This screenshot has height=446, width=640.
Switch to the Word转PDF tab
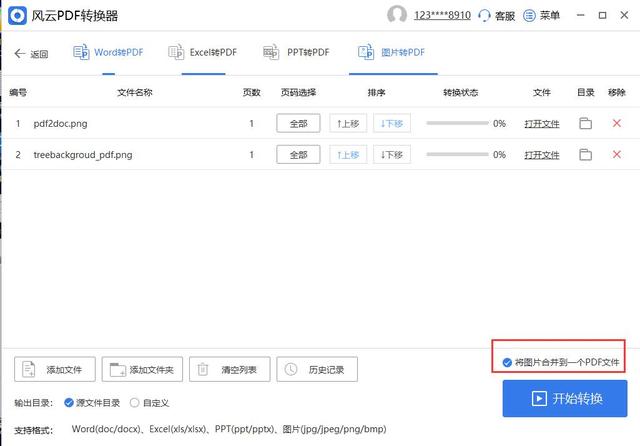click(109, 53)
